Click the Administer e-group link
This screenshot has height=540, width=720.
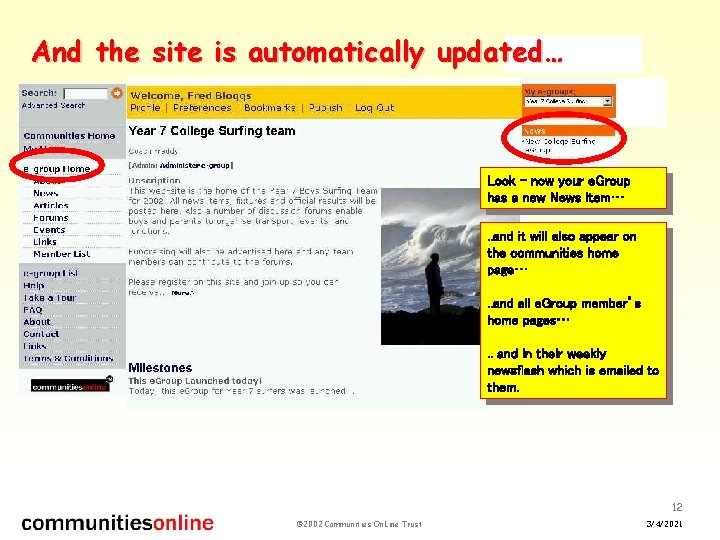[x=196, y=165]
